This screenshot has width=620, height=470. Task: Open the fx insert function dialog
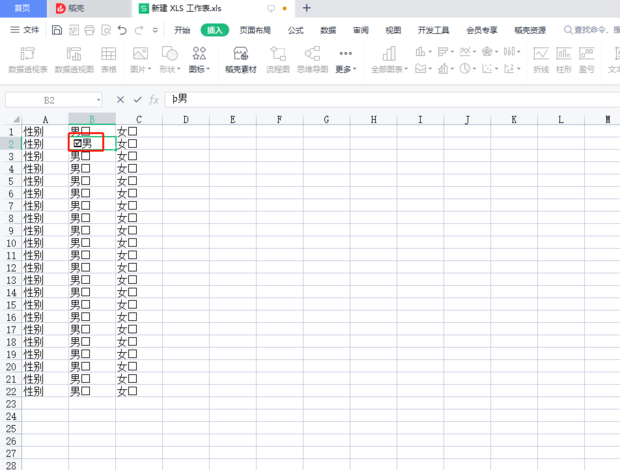154,100
